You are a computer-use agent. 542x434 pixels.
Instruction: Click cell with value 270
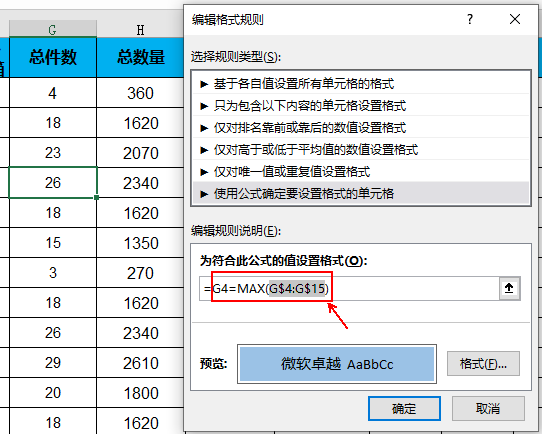[x=140, y=273]
